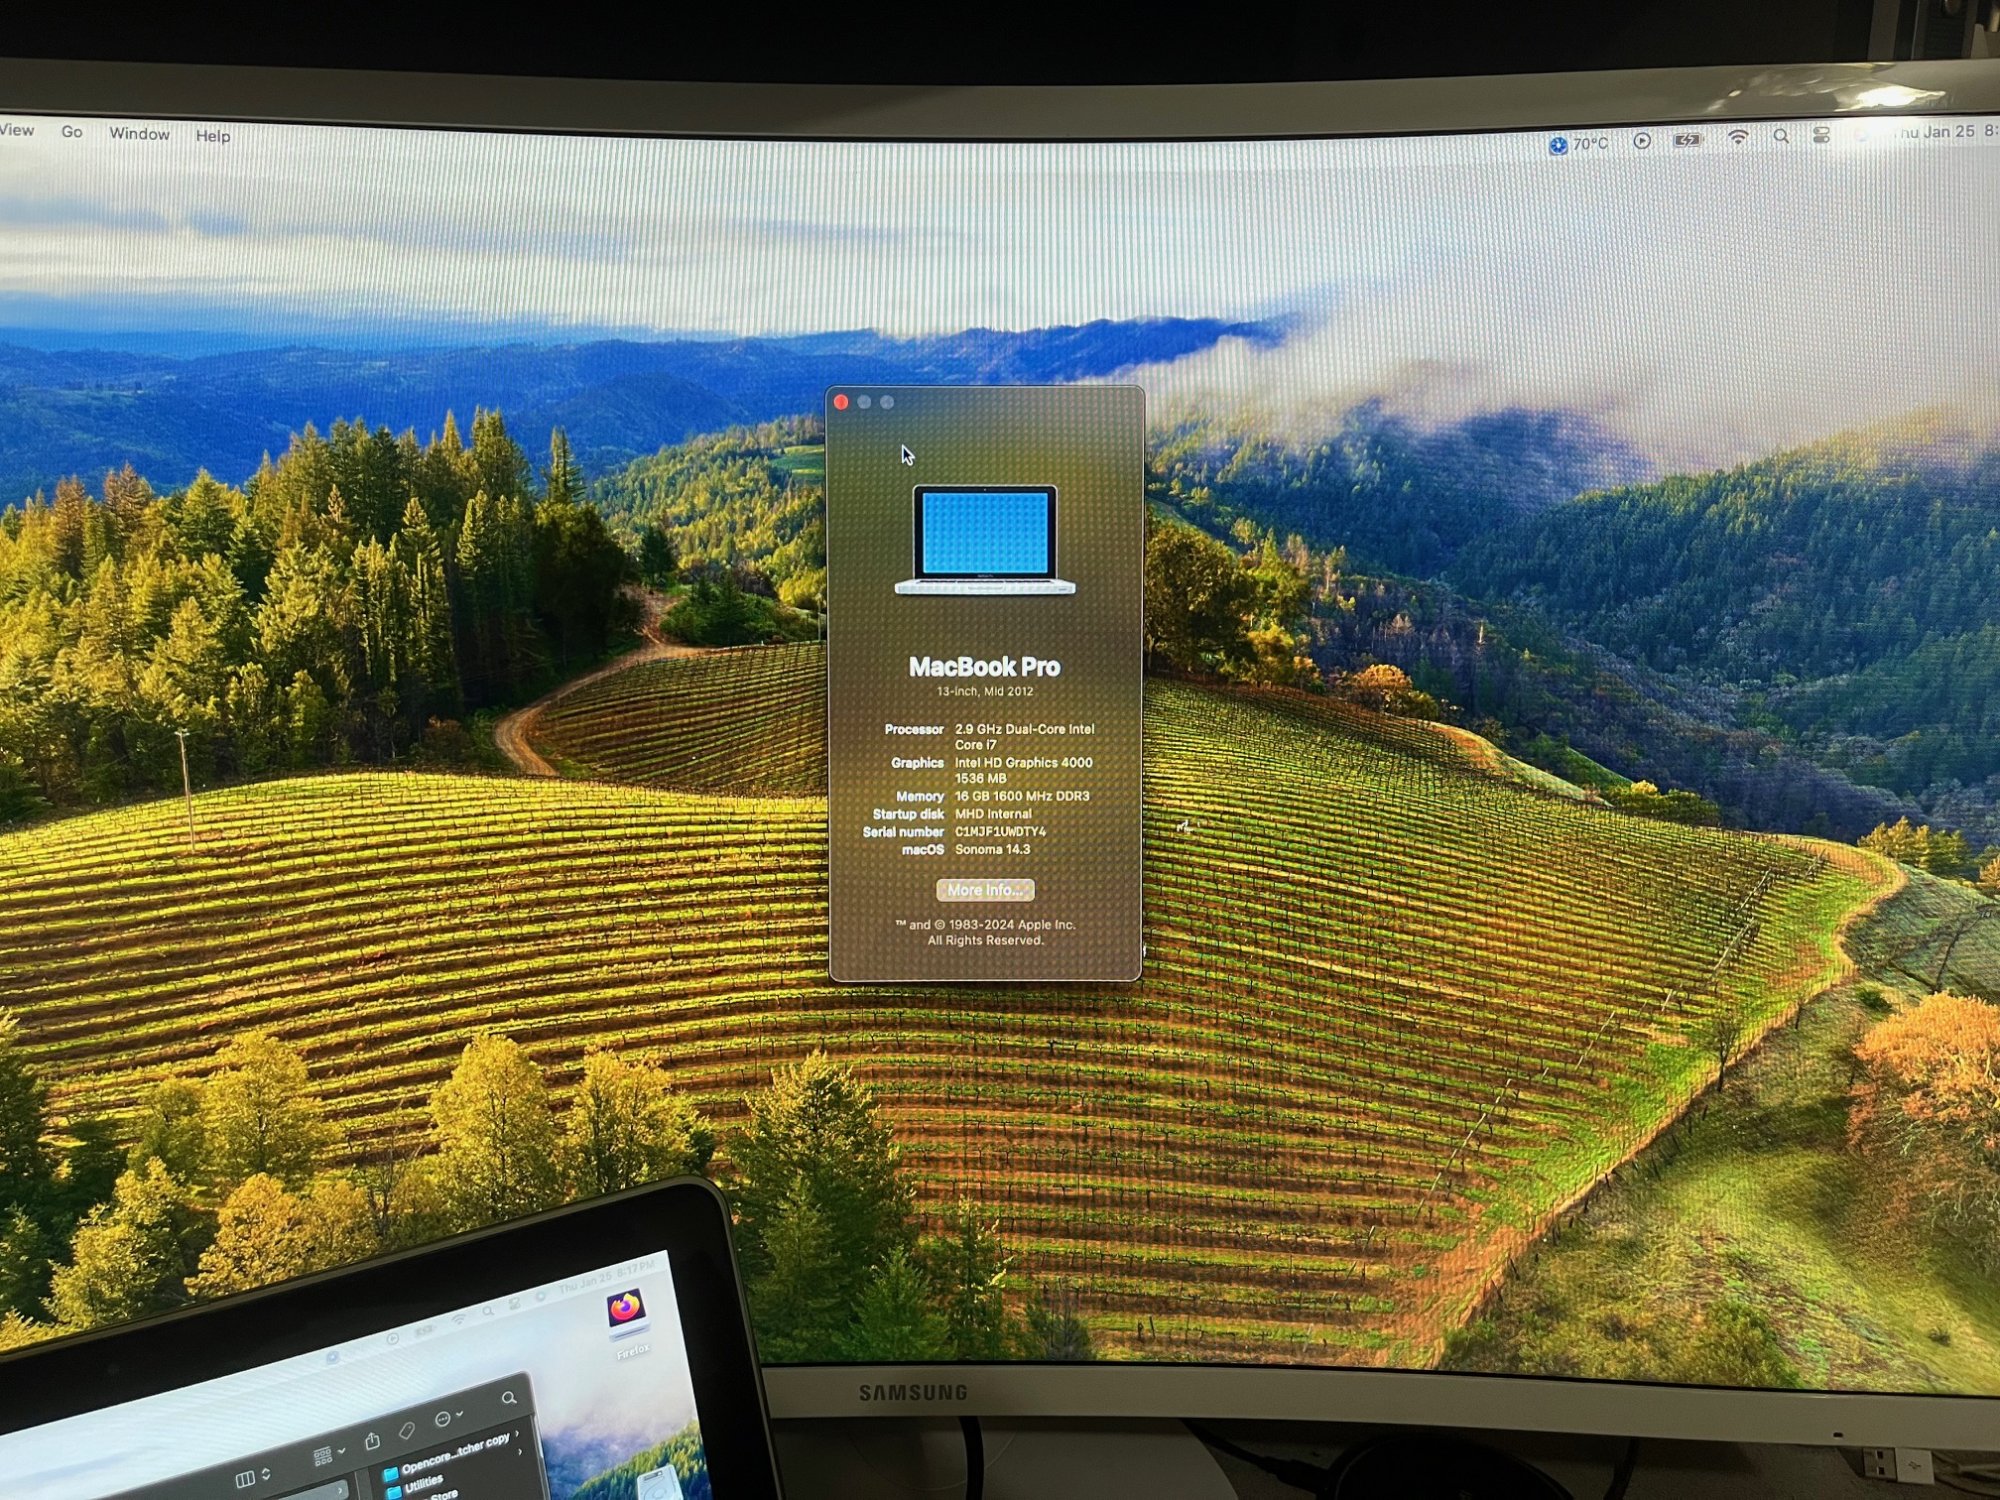Close the About This Mac window
This screenshot has height=1500, width=2000.
pyautogui.click(x=842, y=402)
